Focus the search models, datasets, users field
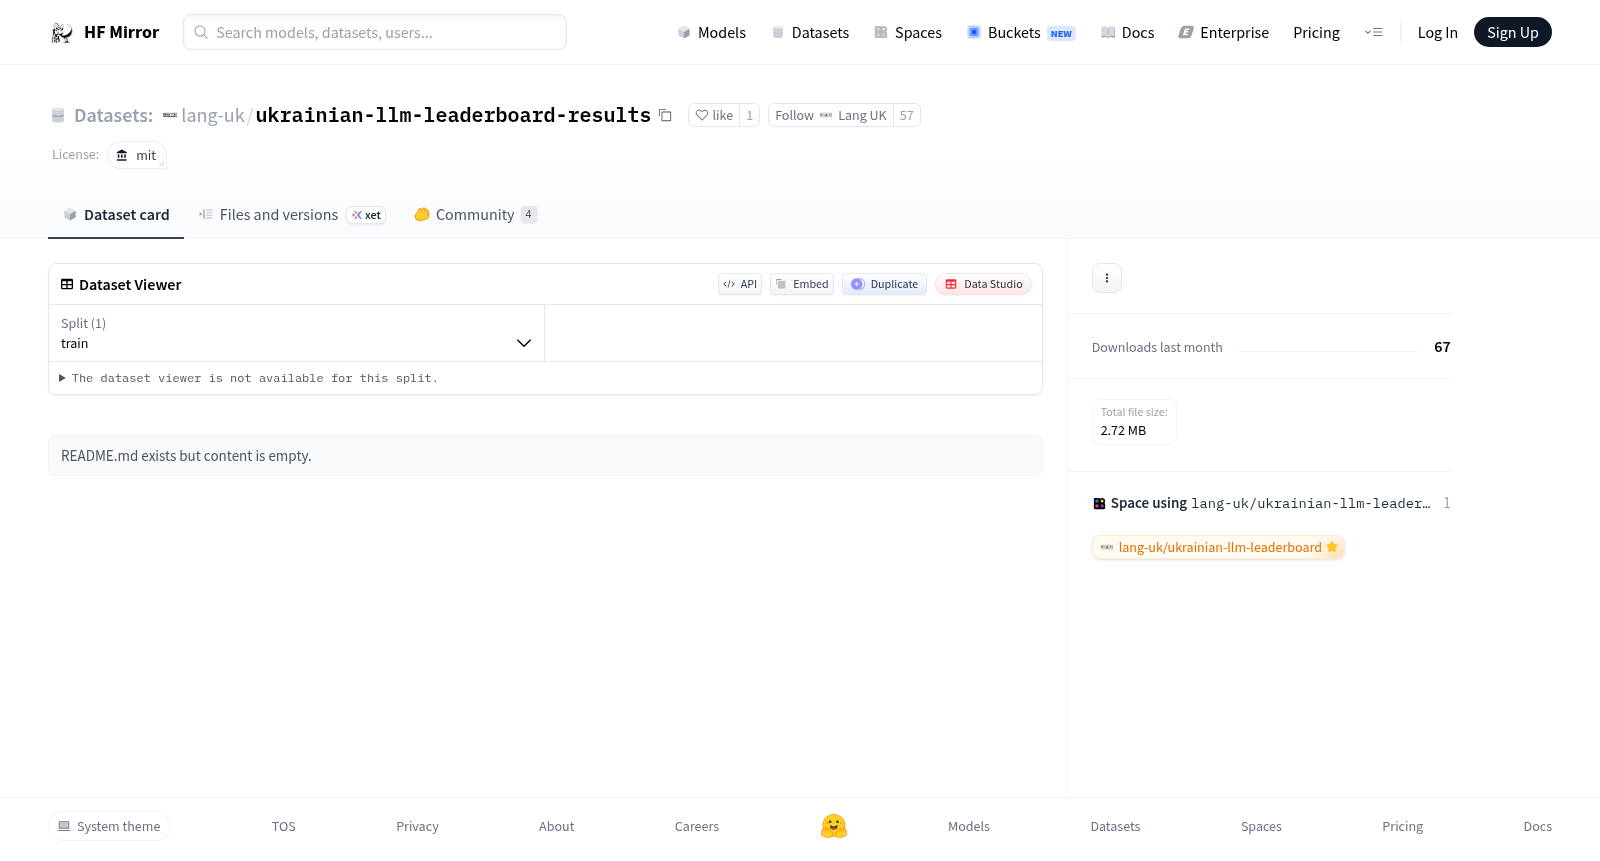The width and height of the screenshot is (1600, 861). [x=375, y=32]
